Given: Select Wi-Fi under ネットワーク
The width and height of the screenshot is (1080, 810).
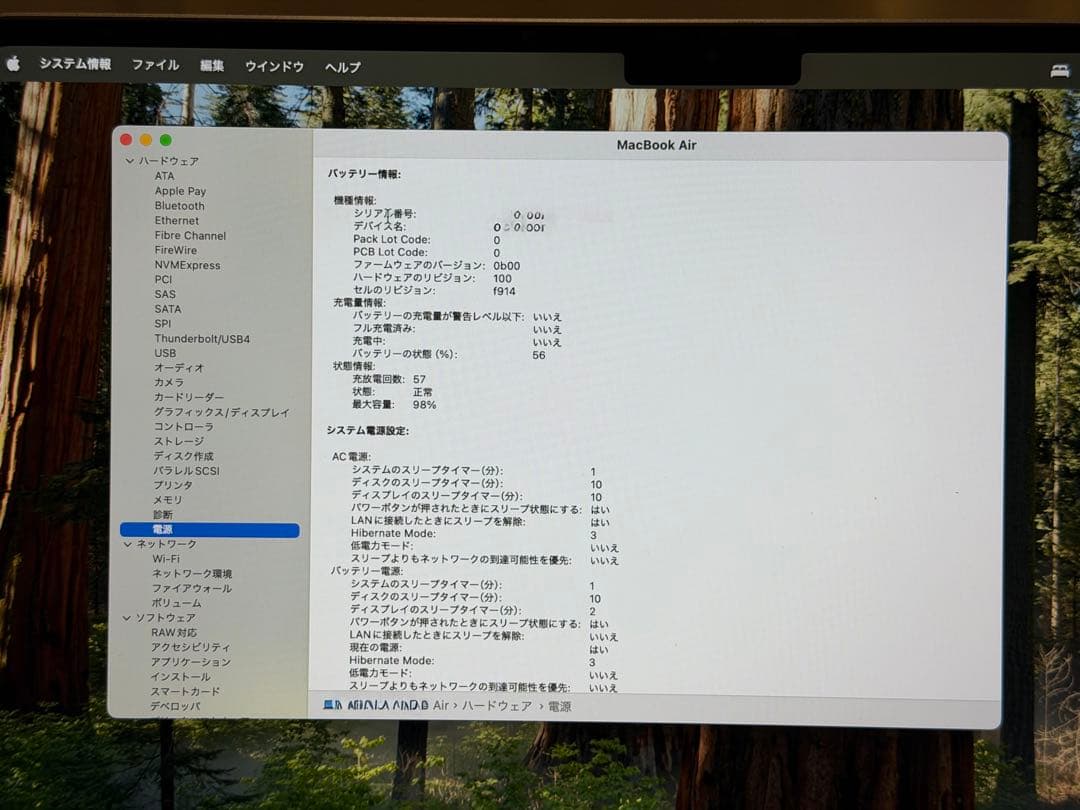Looking at the screenshot, I should tap(164, 559).
